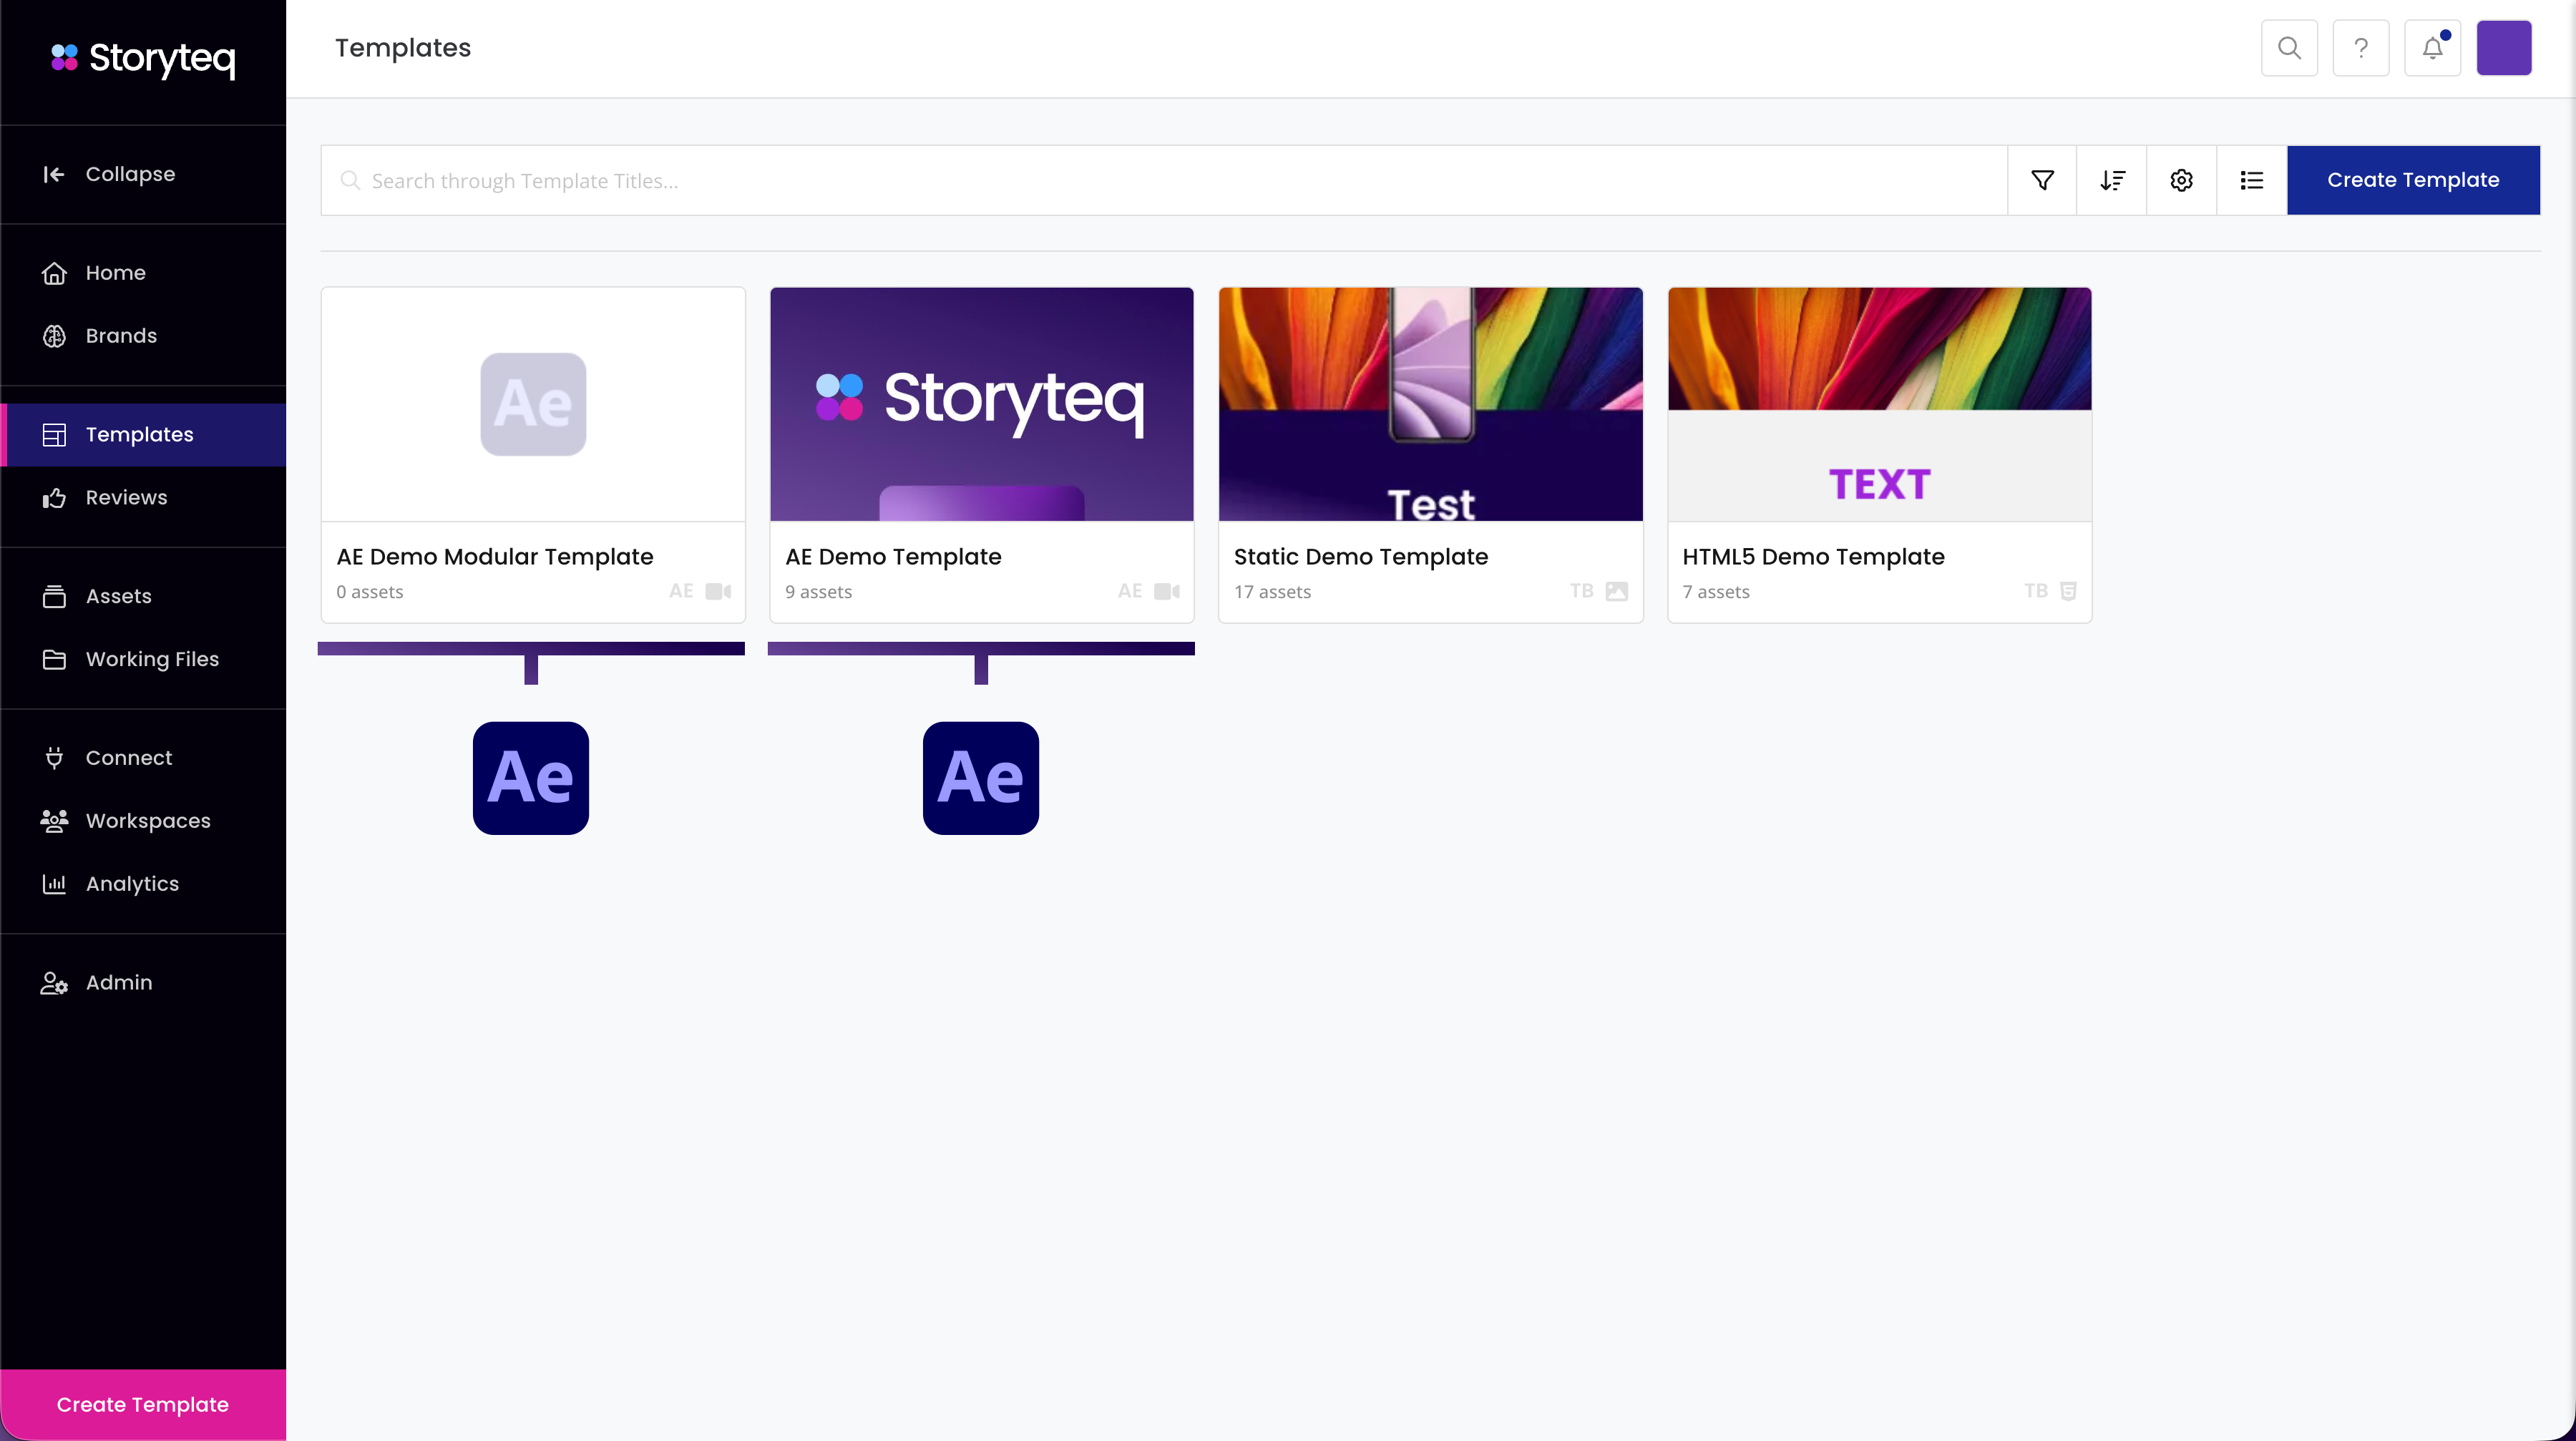Screen dimensions: 2576x1441
Task: Open the Admin page from sidebar
Action: click(117, 982)
